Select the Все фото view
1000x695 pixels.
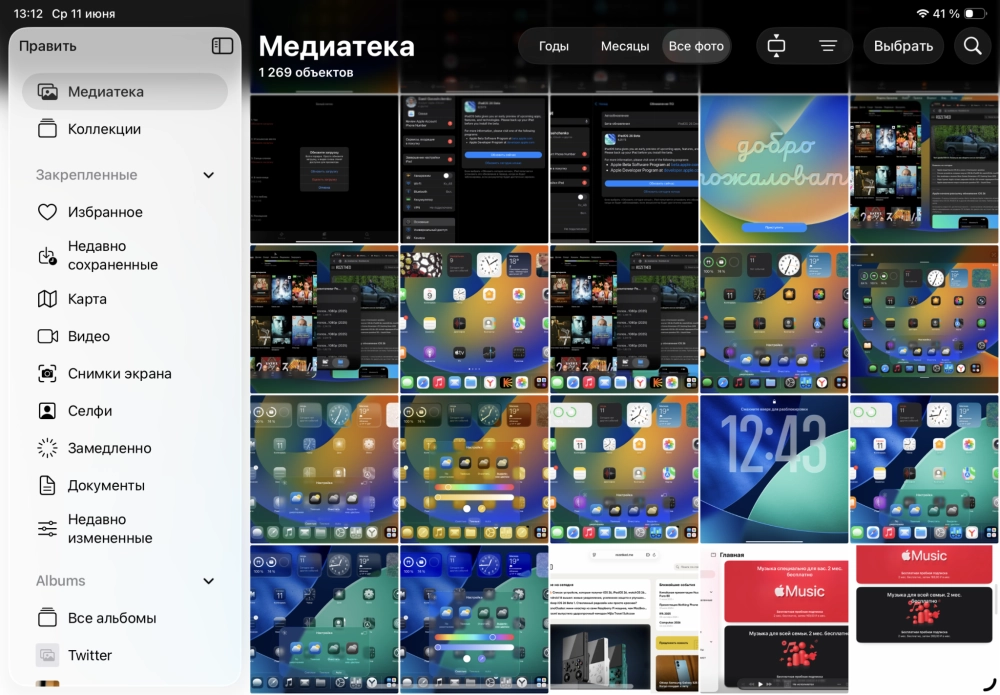click(x=696, y=46)
